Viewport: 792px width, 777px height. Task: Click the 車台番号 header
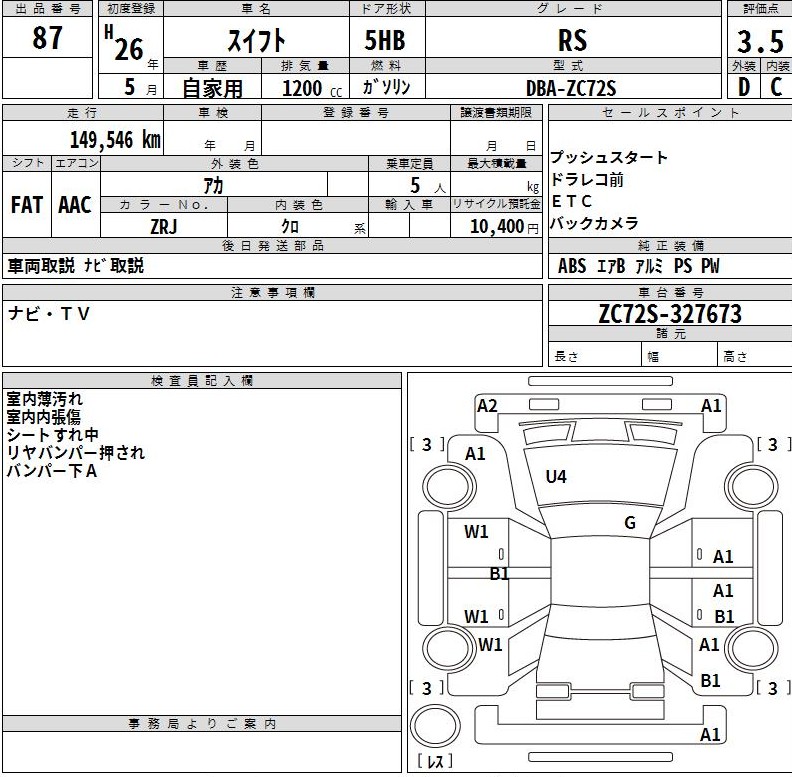coord(671,293)
